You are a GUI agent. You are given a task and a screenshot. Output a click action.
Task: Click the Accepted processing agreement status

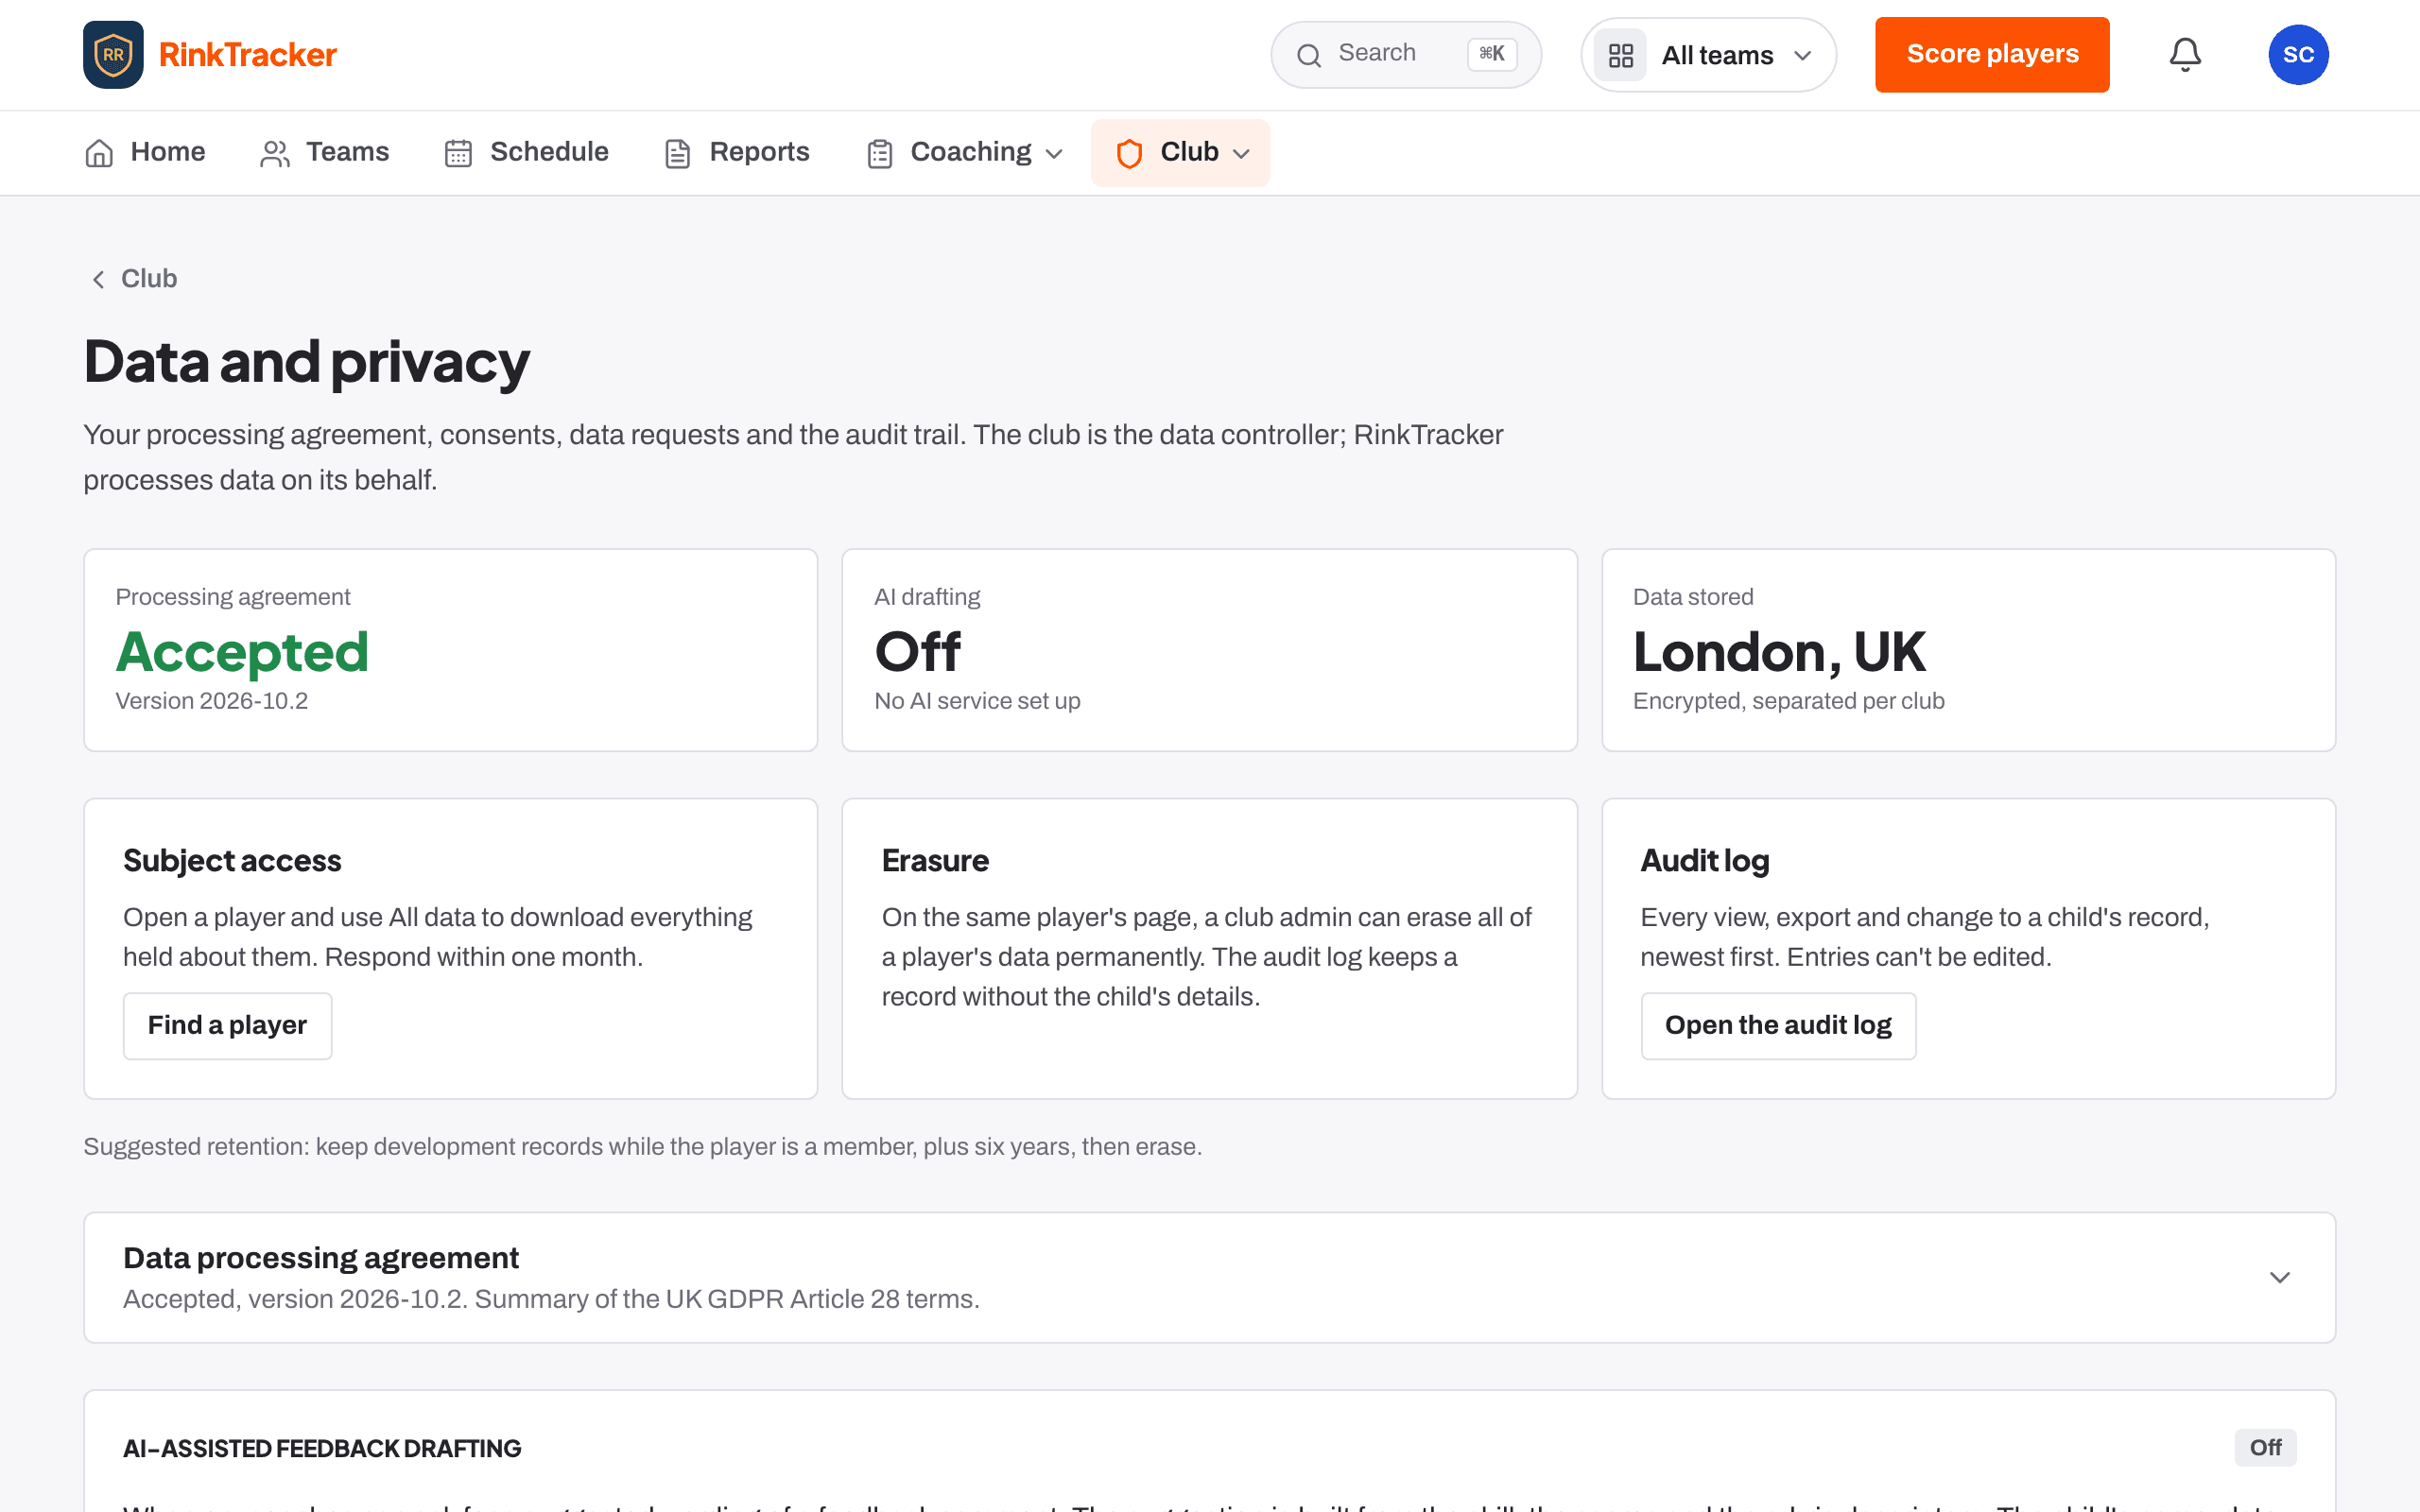point(242,652)
